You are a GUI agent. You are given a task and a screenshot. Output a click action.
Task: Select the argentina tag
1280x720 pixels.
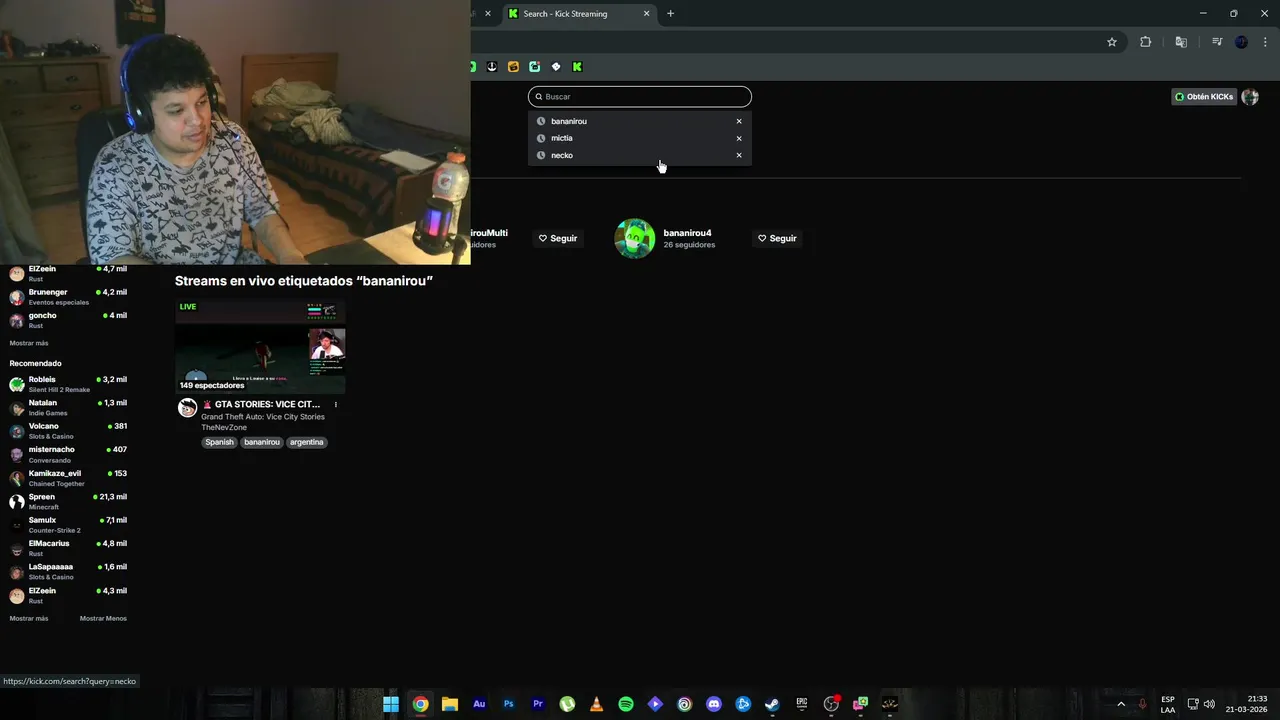click(x=307, y=442)
